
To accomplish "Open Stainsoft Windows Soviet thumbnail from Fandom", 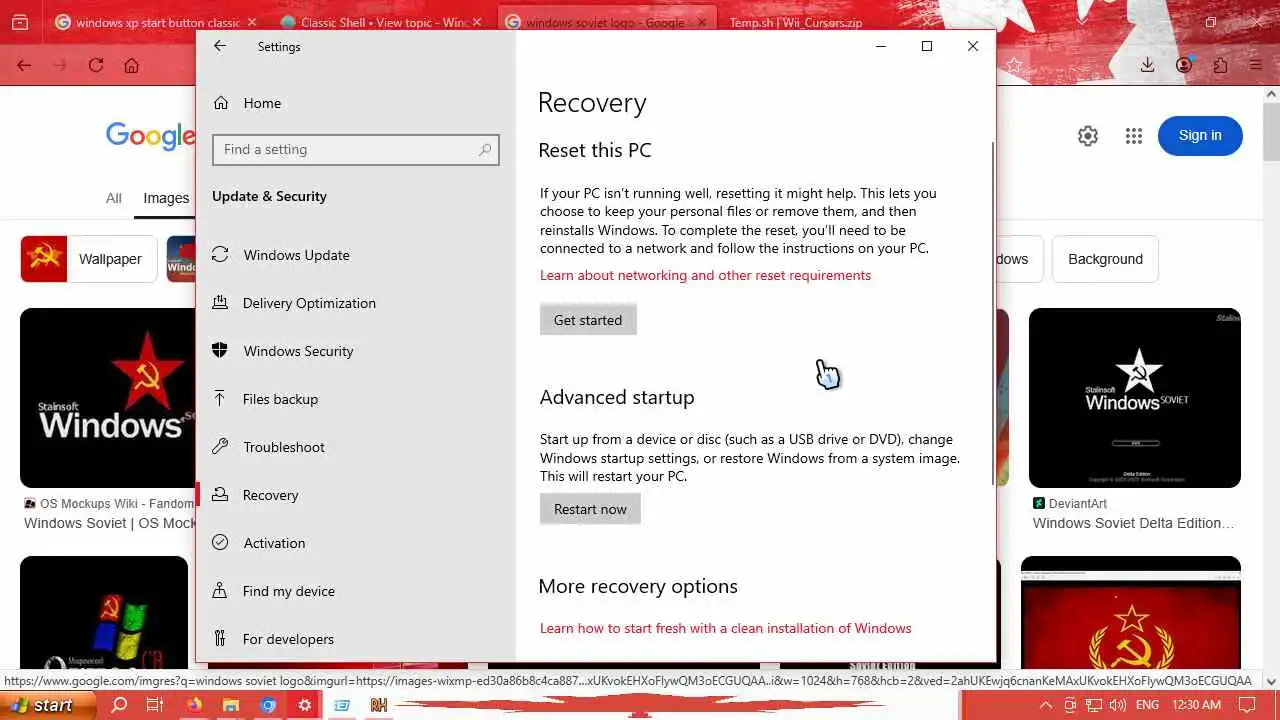I will click(x=108, y=398).
